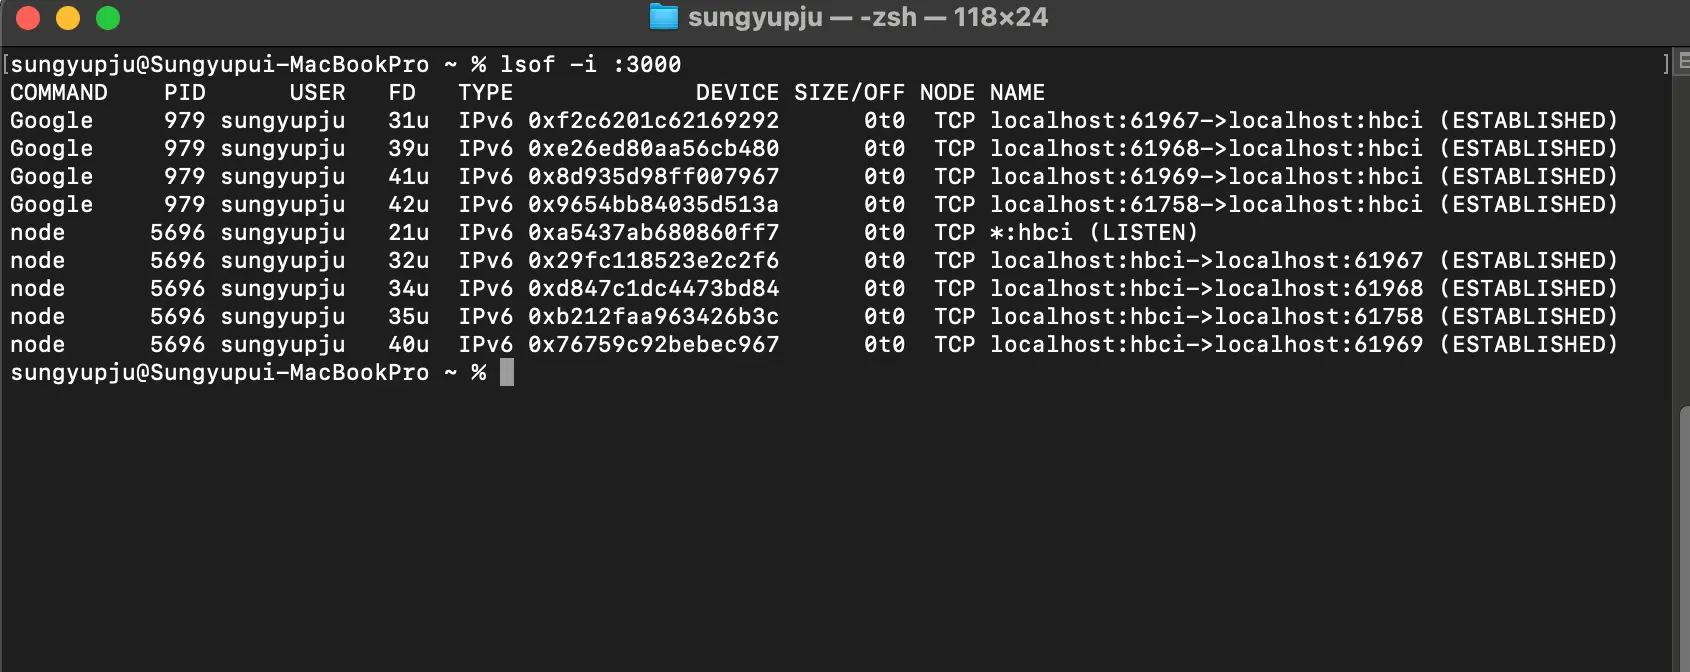Click the green full-screen window button

point(108,18)
